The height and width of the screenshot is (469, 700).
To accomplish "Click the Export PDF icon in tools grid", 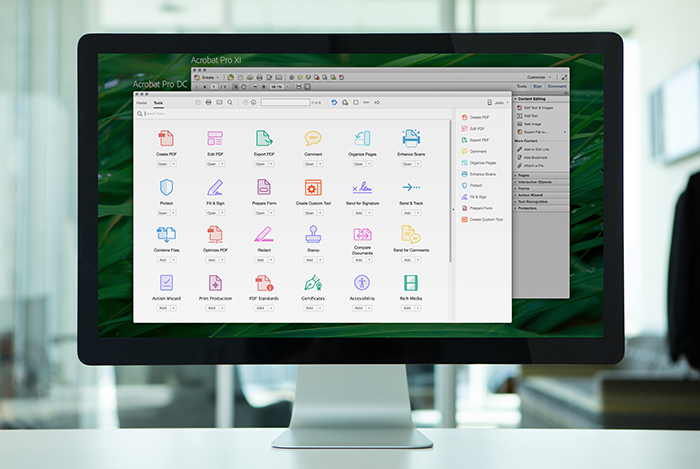I will click(263, 138).
